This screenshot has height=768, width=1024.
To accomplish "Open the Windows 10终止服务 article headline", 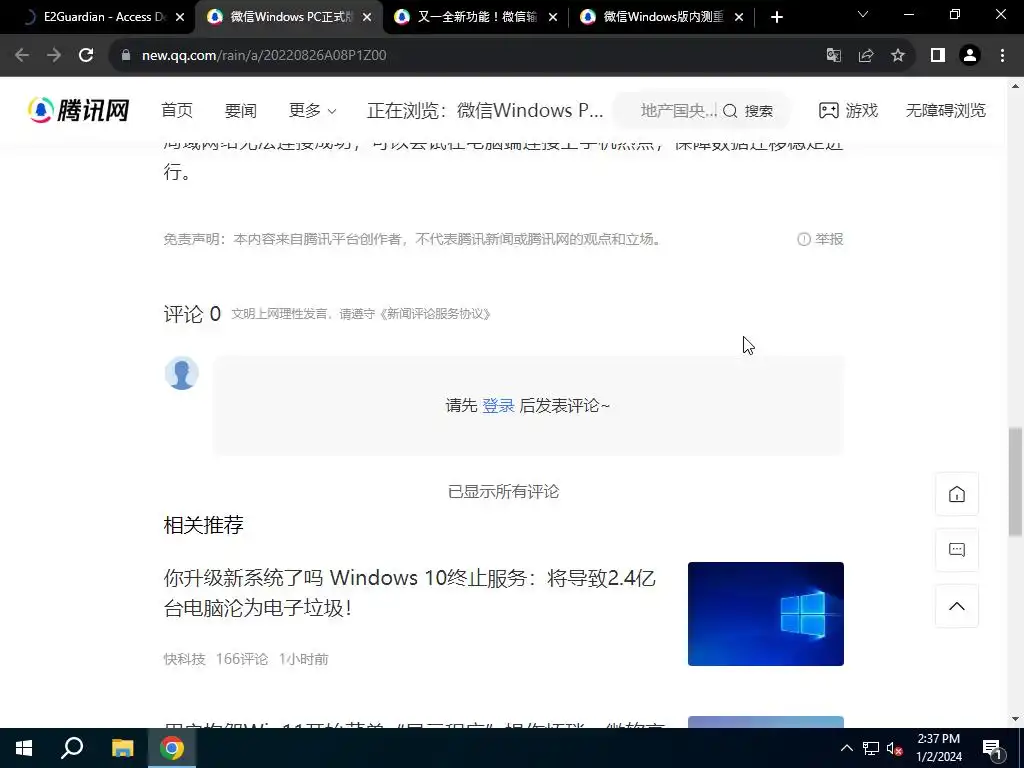I will [409, 593].
